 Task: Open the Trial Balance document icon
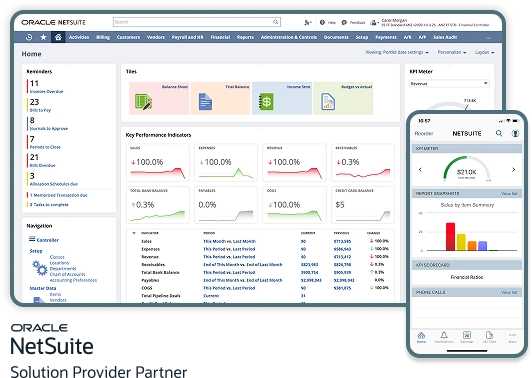205,101
